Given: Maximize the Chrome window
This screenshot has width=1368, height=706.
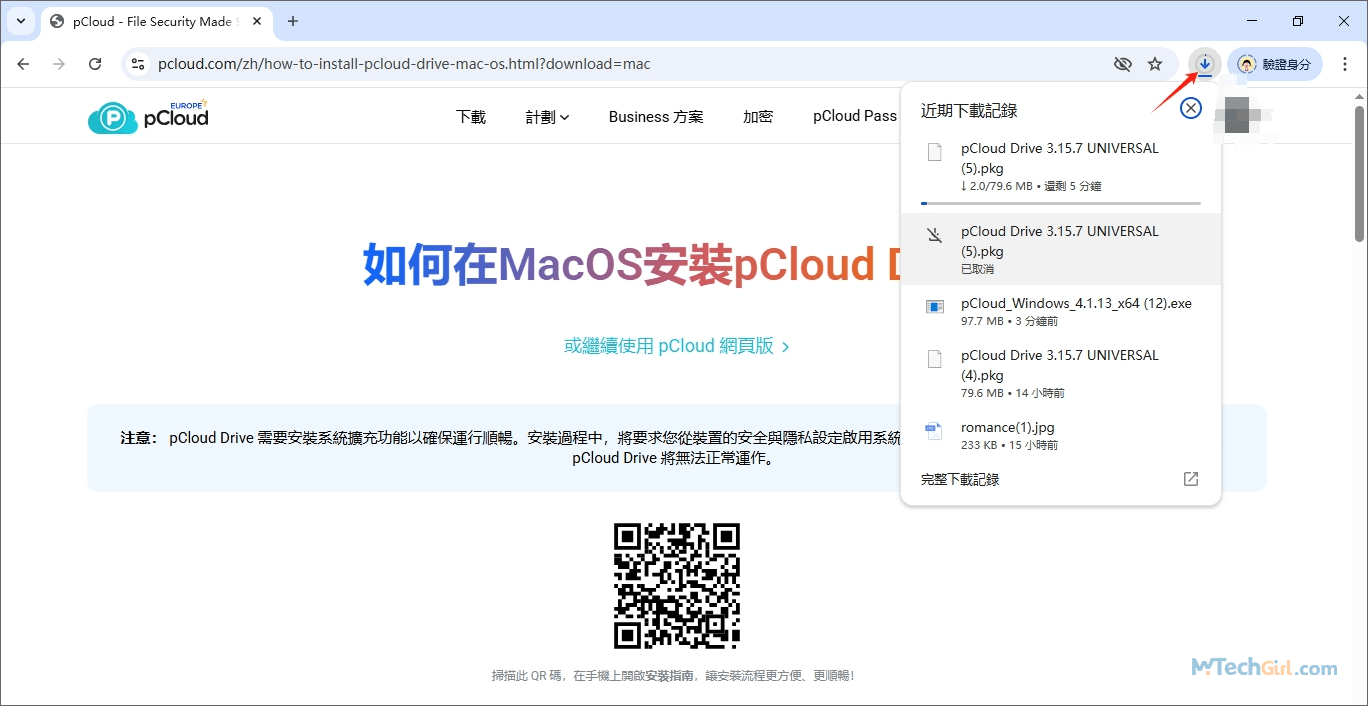Looking at the screenshot, I should (1298, 21).
